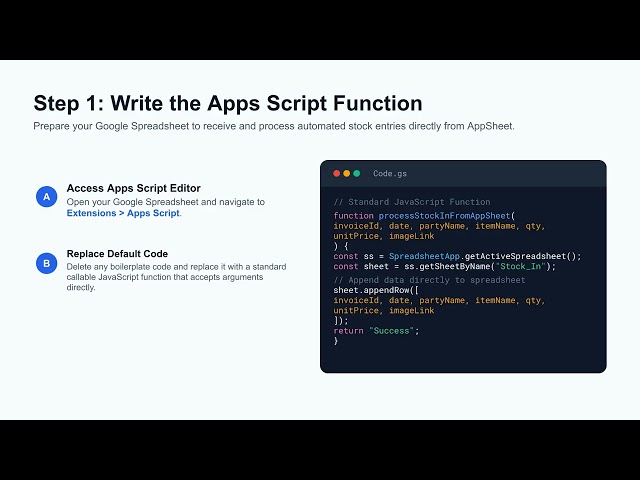
Task: Click the processStockInFromAppSheet function name
Action: point(444,216)
